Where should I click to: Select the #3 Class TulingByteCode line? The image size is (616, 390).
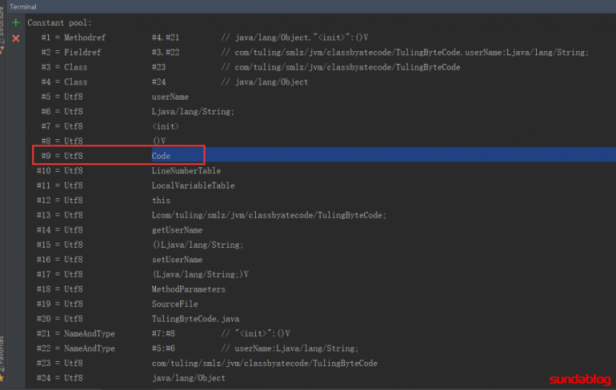point(251,67)
